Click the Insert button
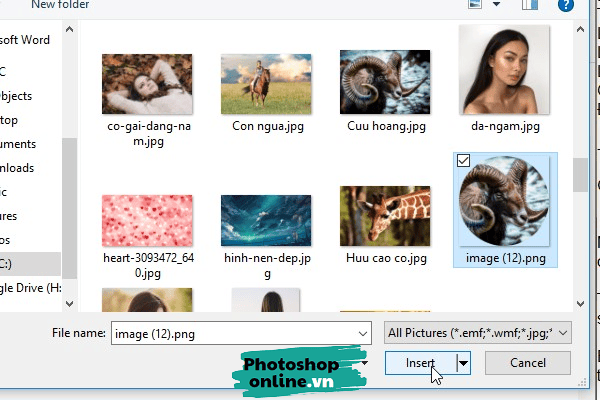The width and height of the screenshot is (600, 400). [x=420, y=363]
